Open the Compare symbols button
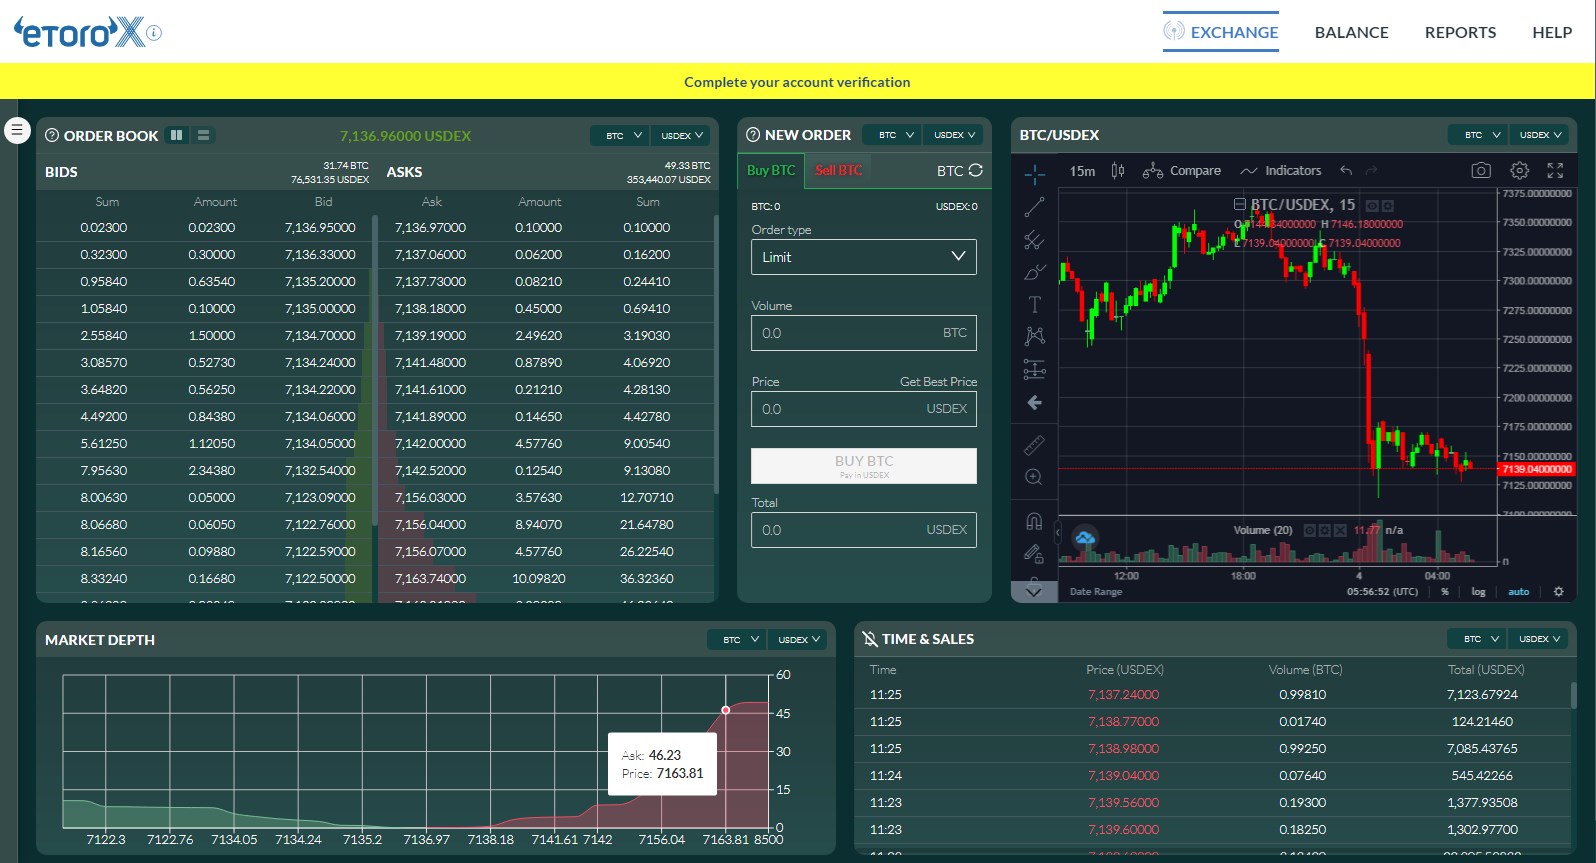Screen dimensions: 1596x863 [1182, 170]
